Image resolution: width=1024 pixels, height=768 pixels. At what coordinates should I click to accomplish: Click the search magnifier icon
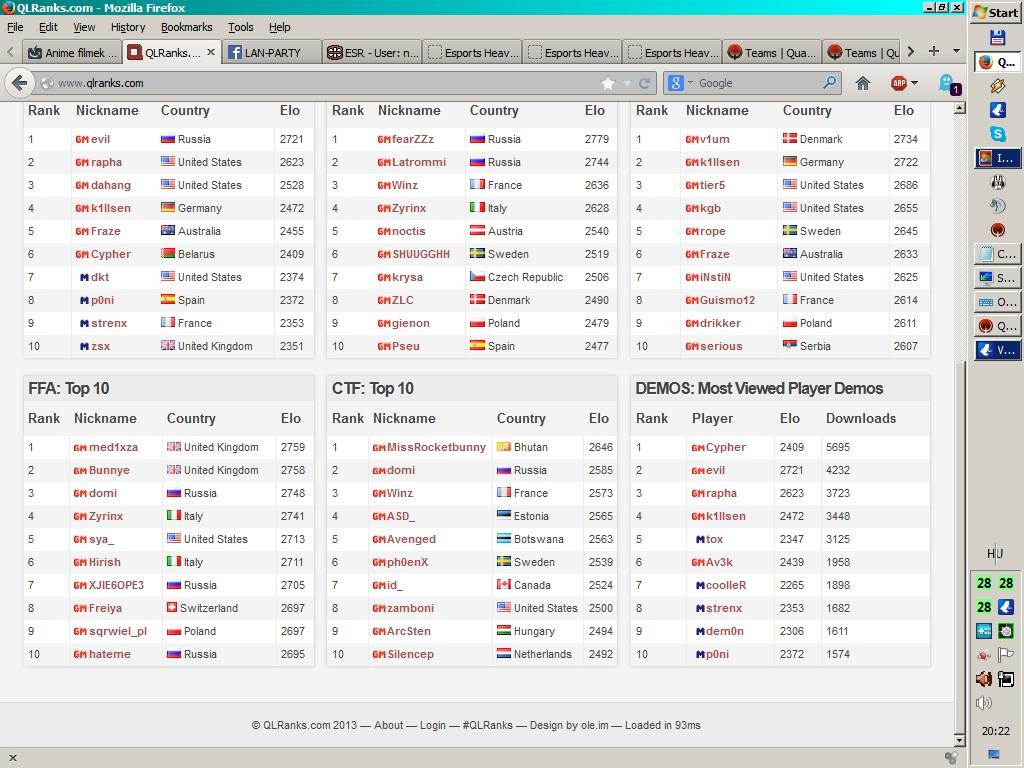(829, 82)
